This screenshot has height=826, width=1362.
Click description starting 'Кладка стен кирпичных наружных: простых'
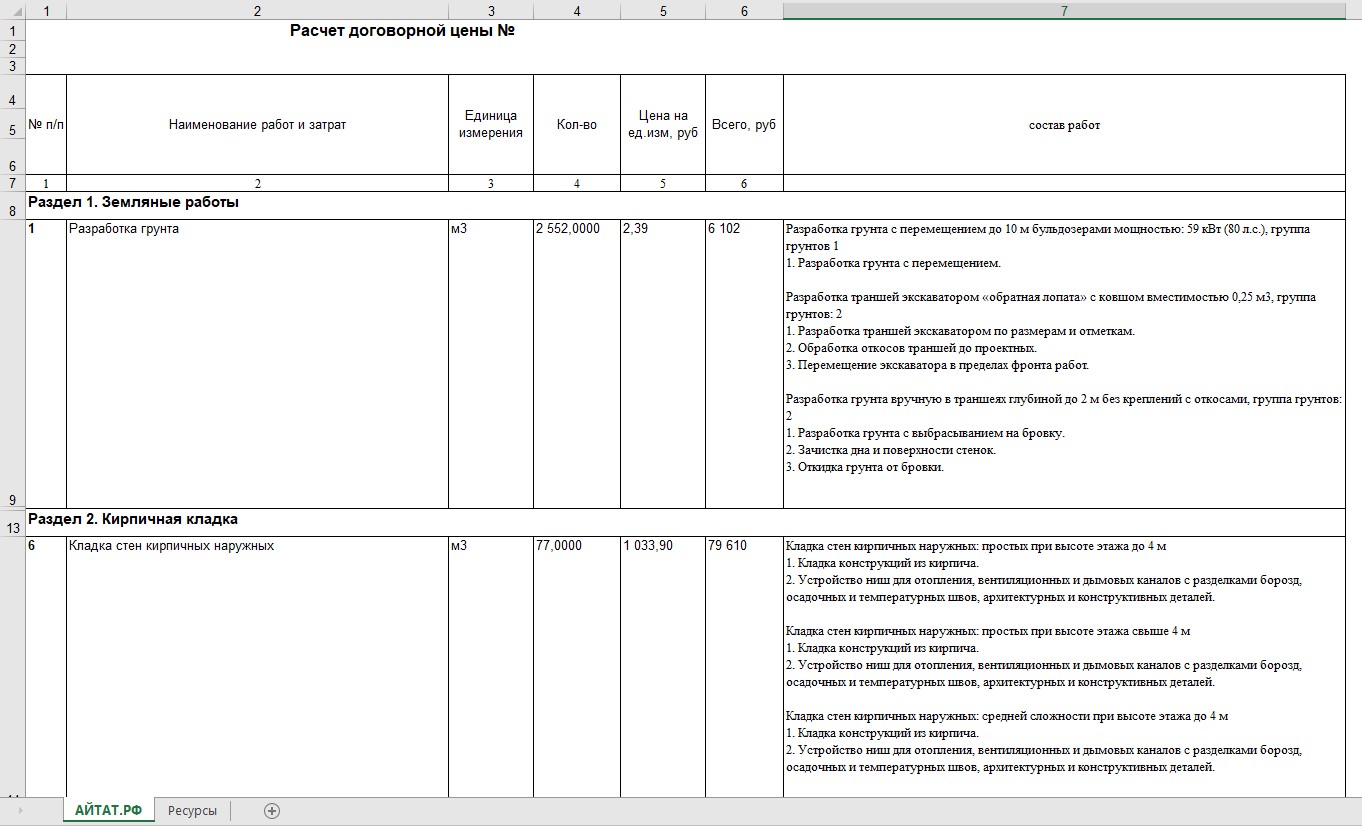1064,667
